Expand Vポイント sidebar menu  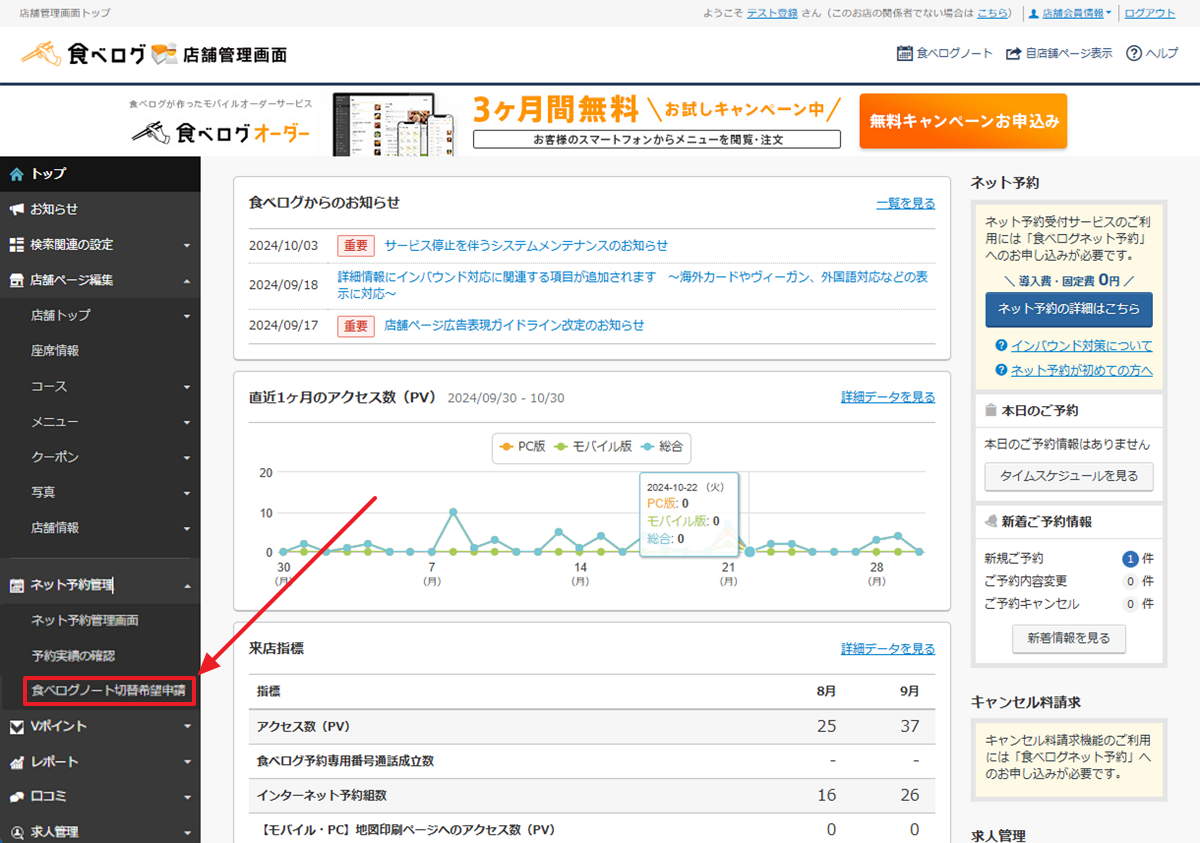click(x=100, y=726)
